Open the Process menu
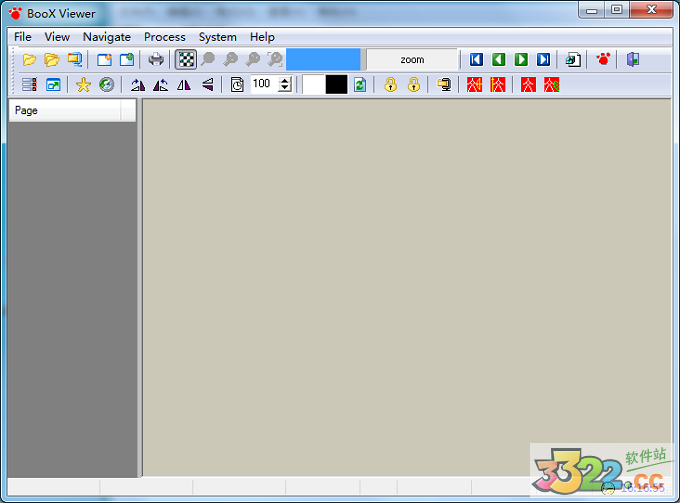 (165, 37)
